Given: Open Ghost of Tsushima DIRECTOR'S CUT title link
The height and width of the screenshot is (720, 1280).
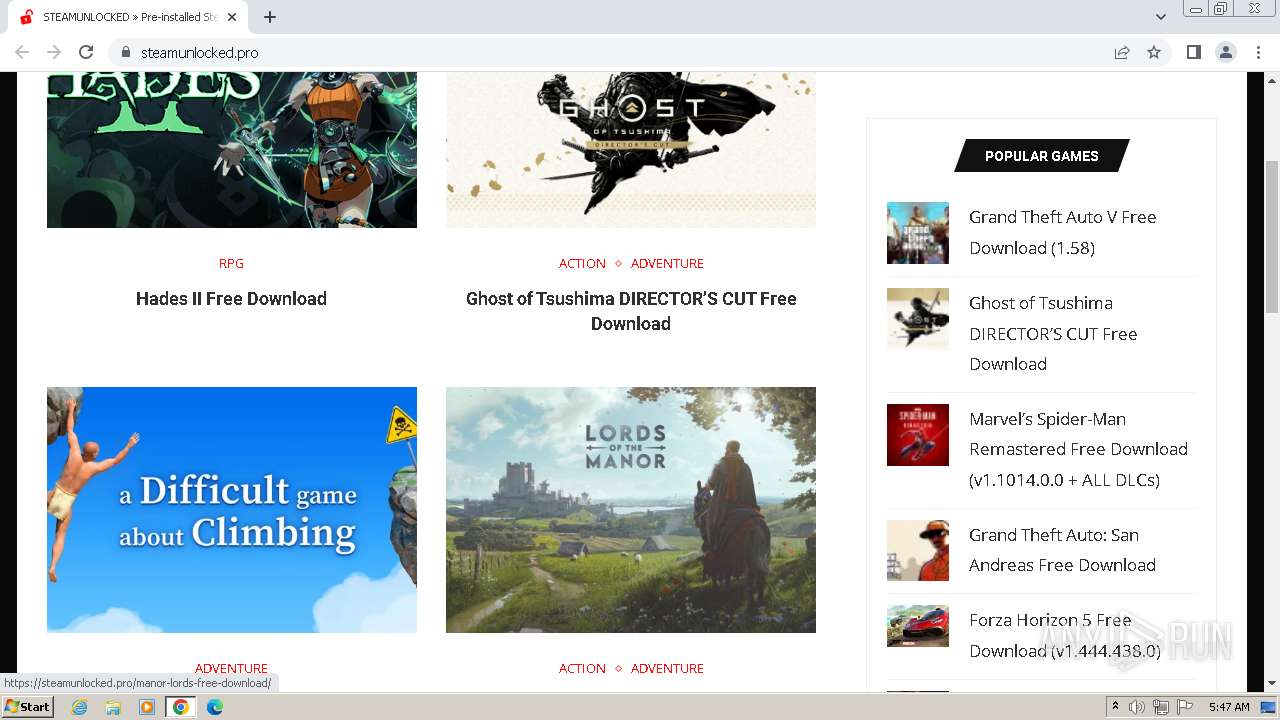Looking at the screenshot, I should tap(631, 311).
